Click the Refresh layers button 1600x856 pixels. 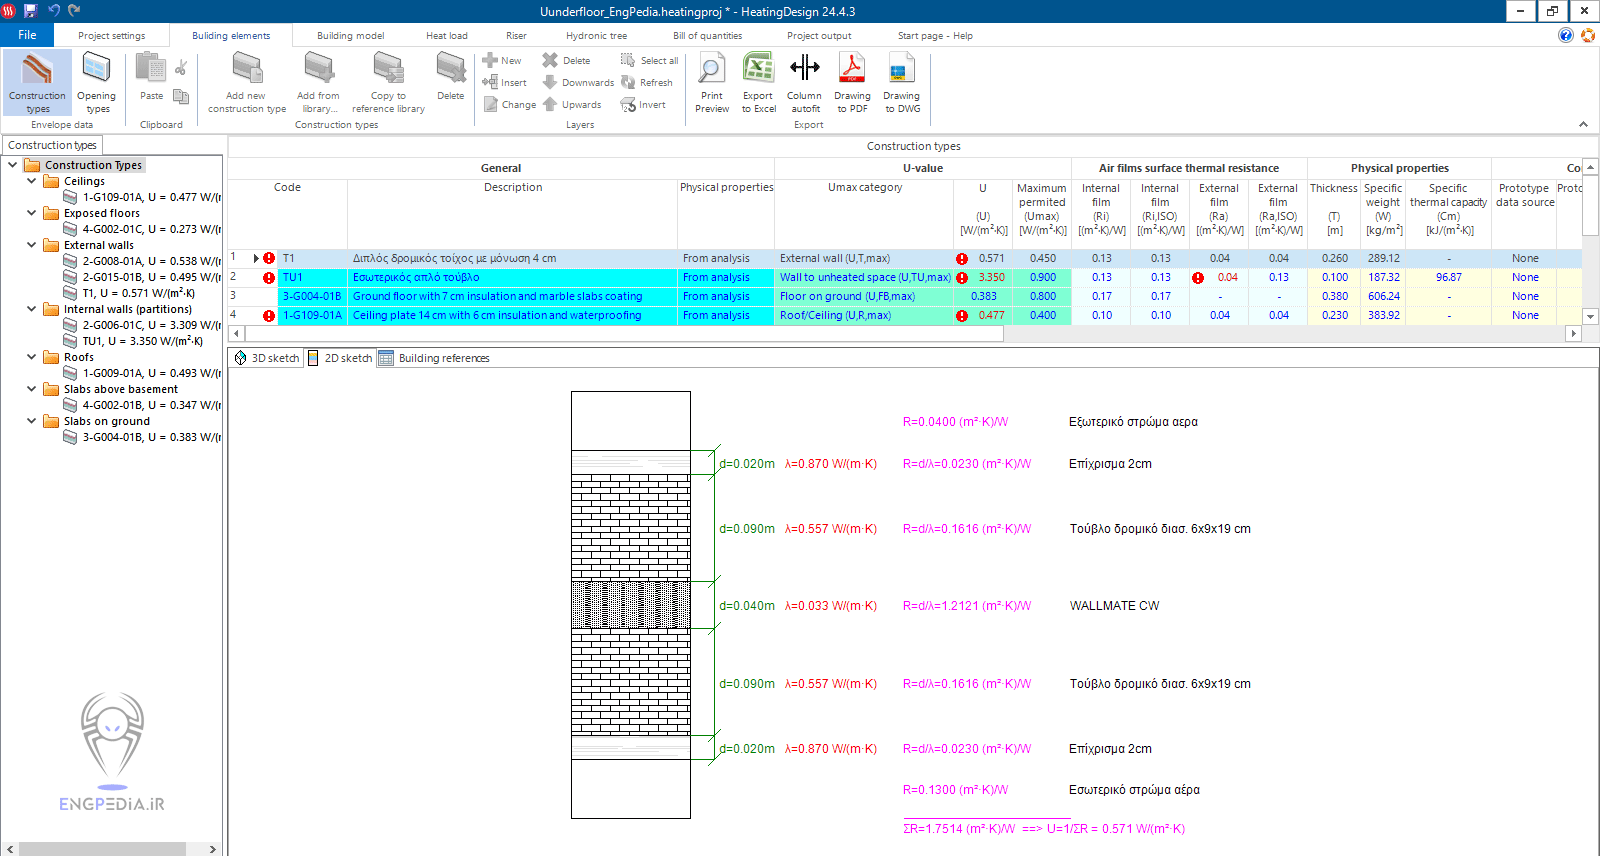[x=647, y=83]
